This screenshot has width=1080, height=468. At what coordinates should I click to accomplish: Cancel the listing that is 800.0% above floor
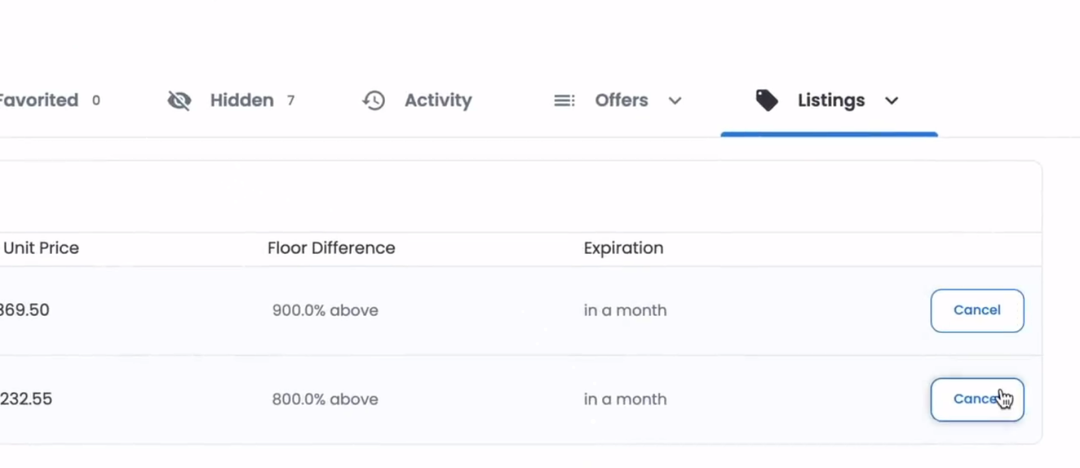[977, 399]
